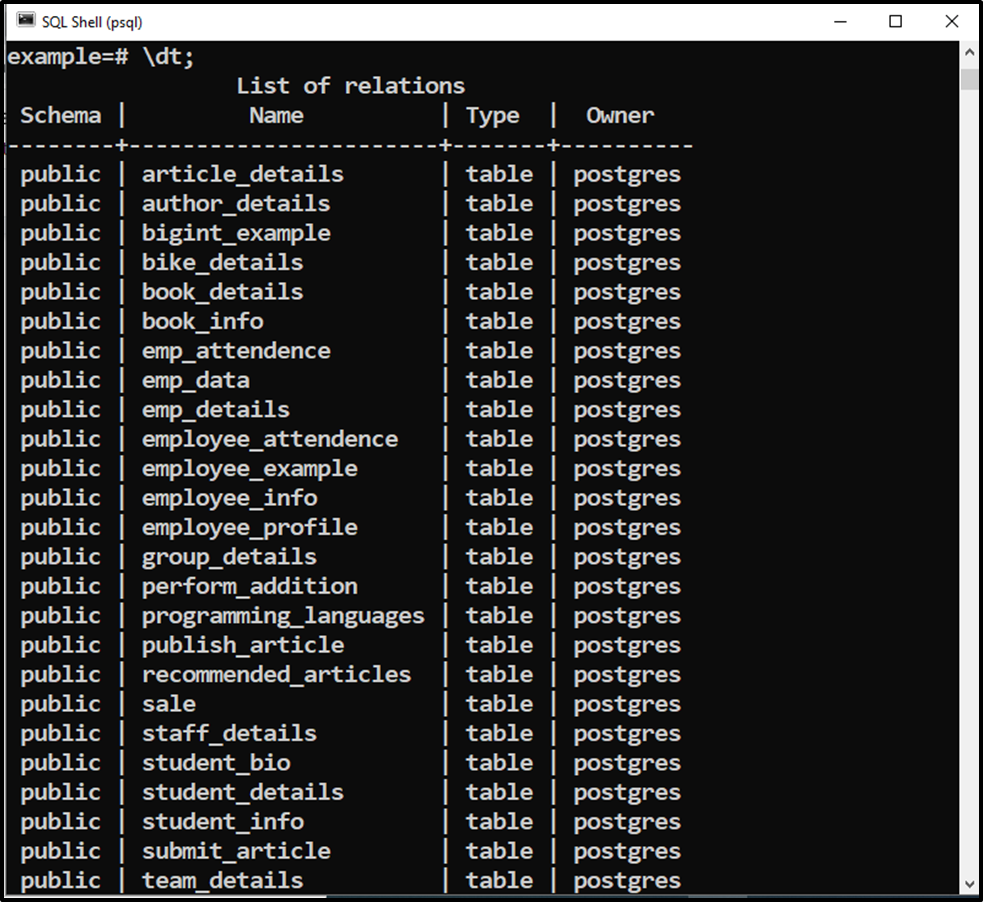Click the maximize window button

[896, 20]
